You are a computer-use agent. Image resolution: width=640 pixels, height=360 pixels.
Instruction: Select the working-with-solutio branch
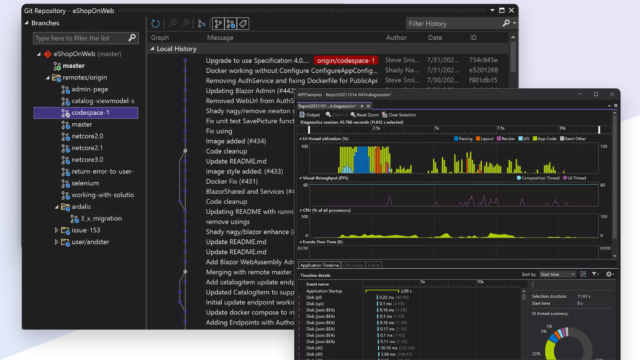[102, 195]
